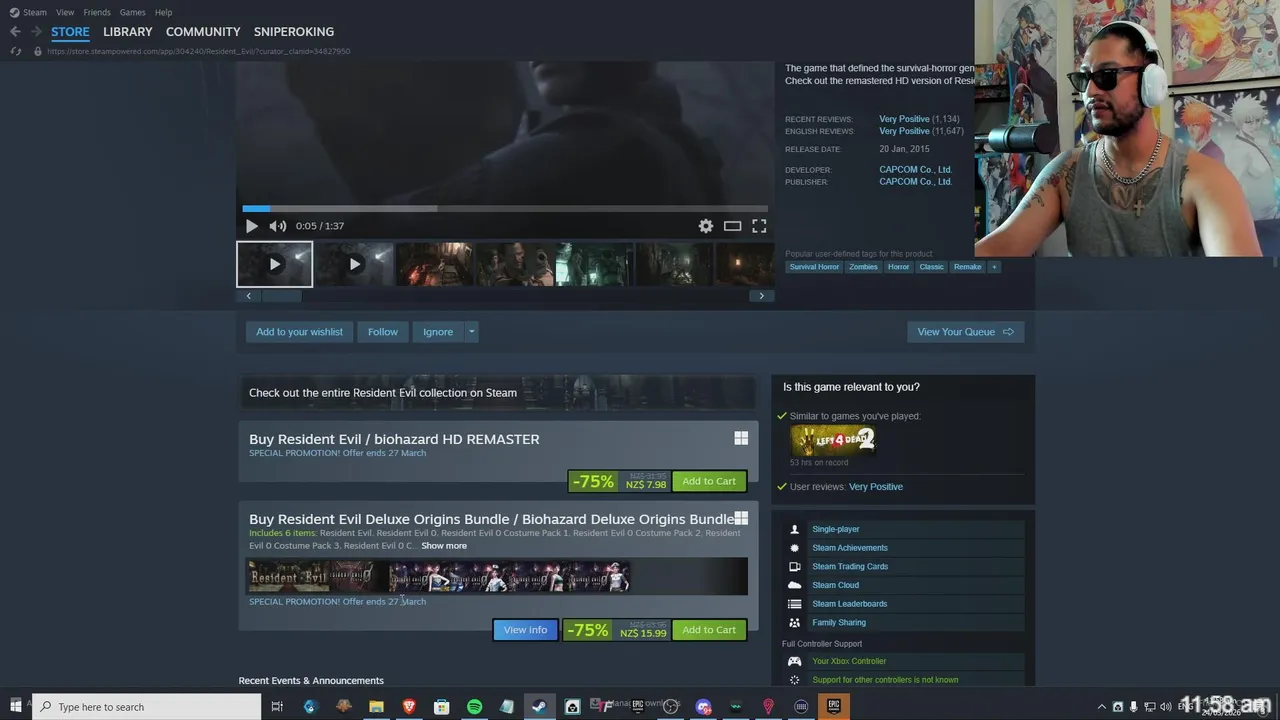Open the STORE tab

(70, 32)
